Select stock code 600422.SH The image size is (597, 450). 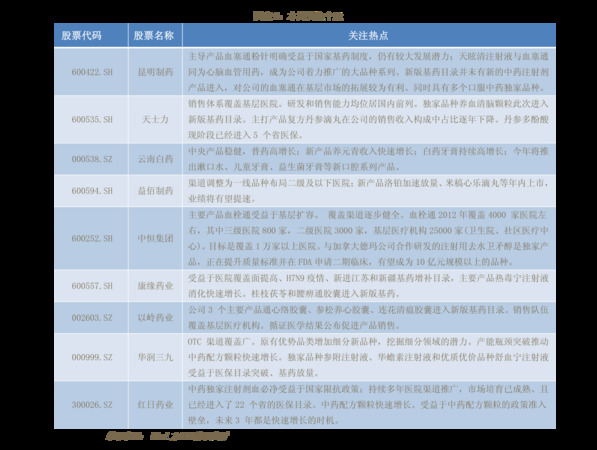(x=92, y=72)
